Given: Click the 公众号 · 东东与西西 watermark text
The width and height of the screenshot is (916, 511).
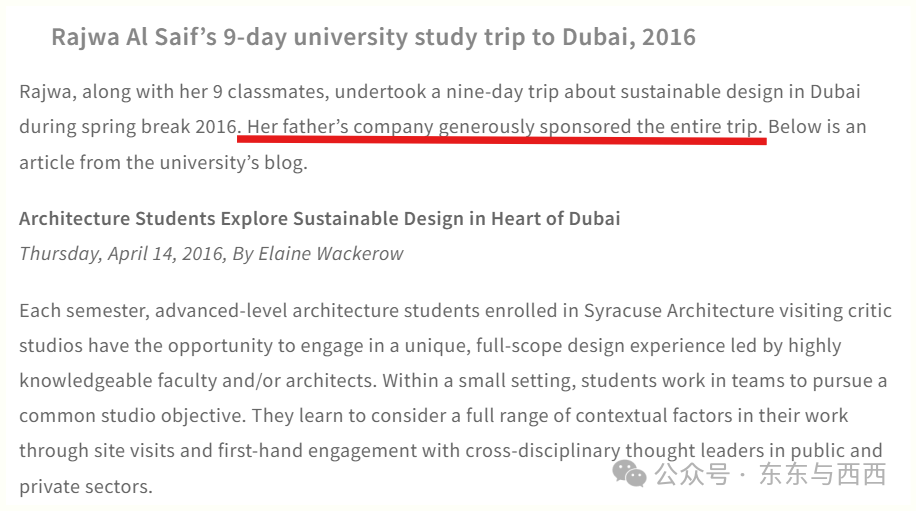Looking at the screenshot, I should pos(771,474).
